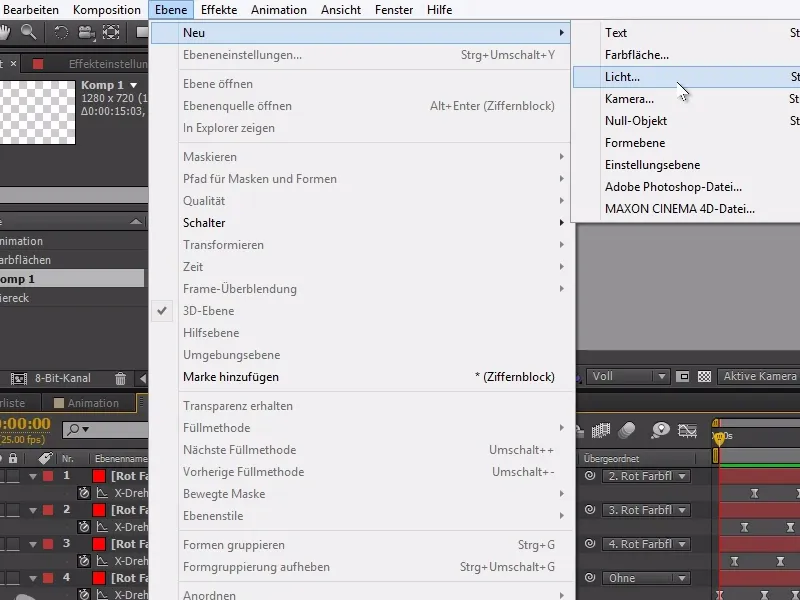Image resolution: width=800 pixels, height=600 pixels.
Task: Click the timecode field showing 0:00:00
Action: point(22,424)
